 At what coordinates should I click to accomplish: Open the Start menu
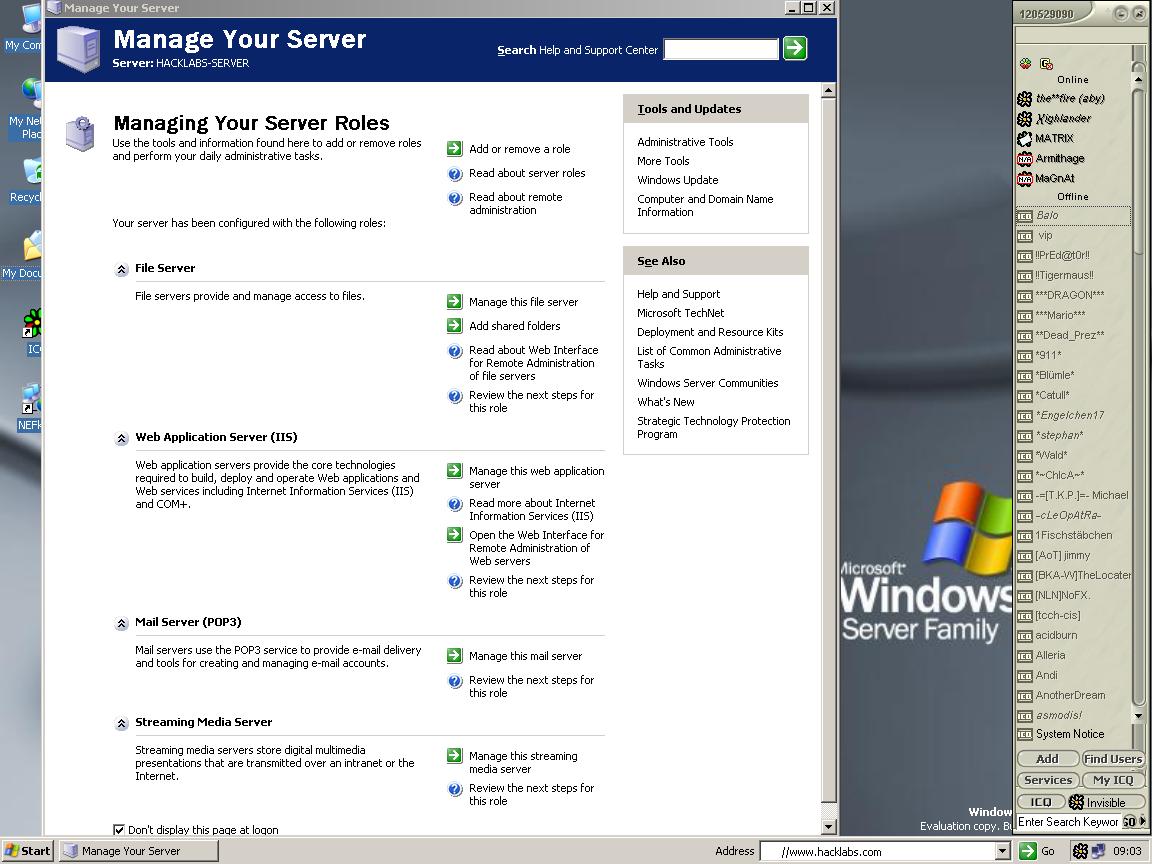click(27, 851)
